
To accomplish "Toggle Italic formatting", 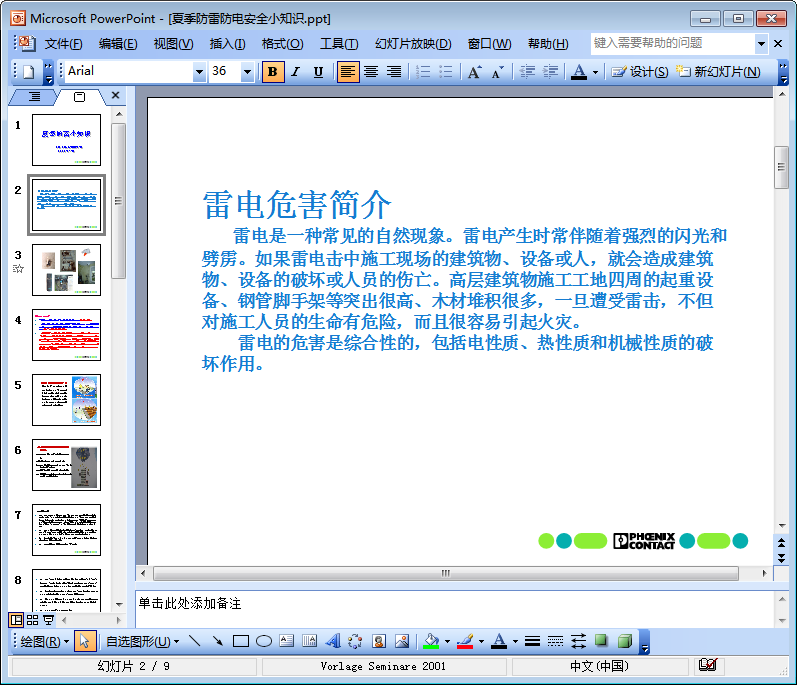I will click(x=295, y=72).
